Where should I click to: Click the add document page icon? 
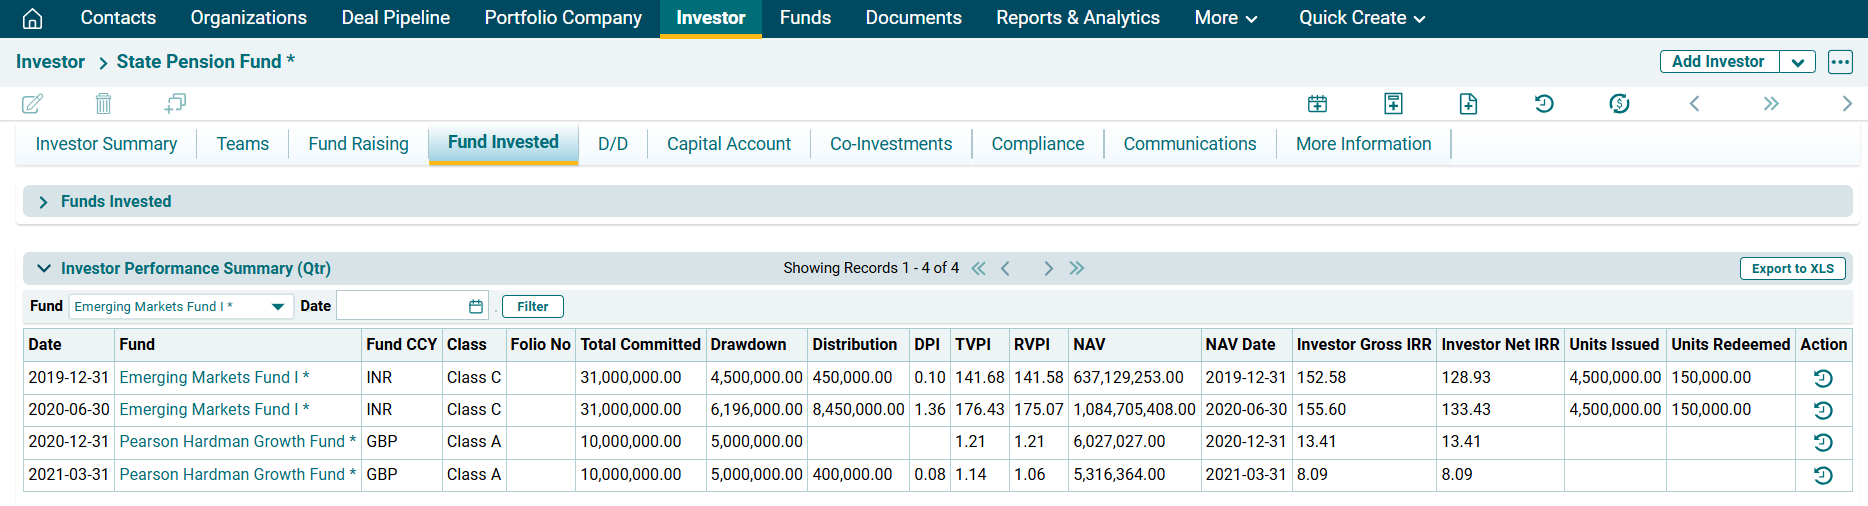(1468, 104)
